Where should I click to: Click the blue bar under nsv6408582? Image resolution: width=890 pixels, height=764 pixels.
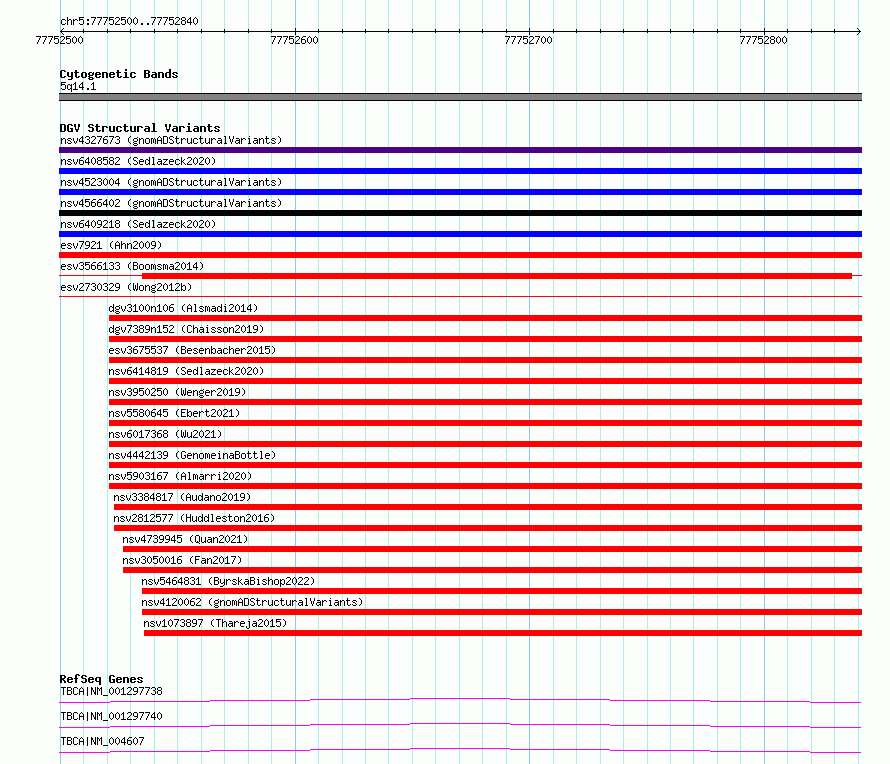(460, 171)
